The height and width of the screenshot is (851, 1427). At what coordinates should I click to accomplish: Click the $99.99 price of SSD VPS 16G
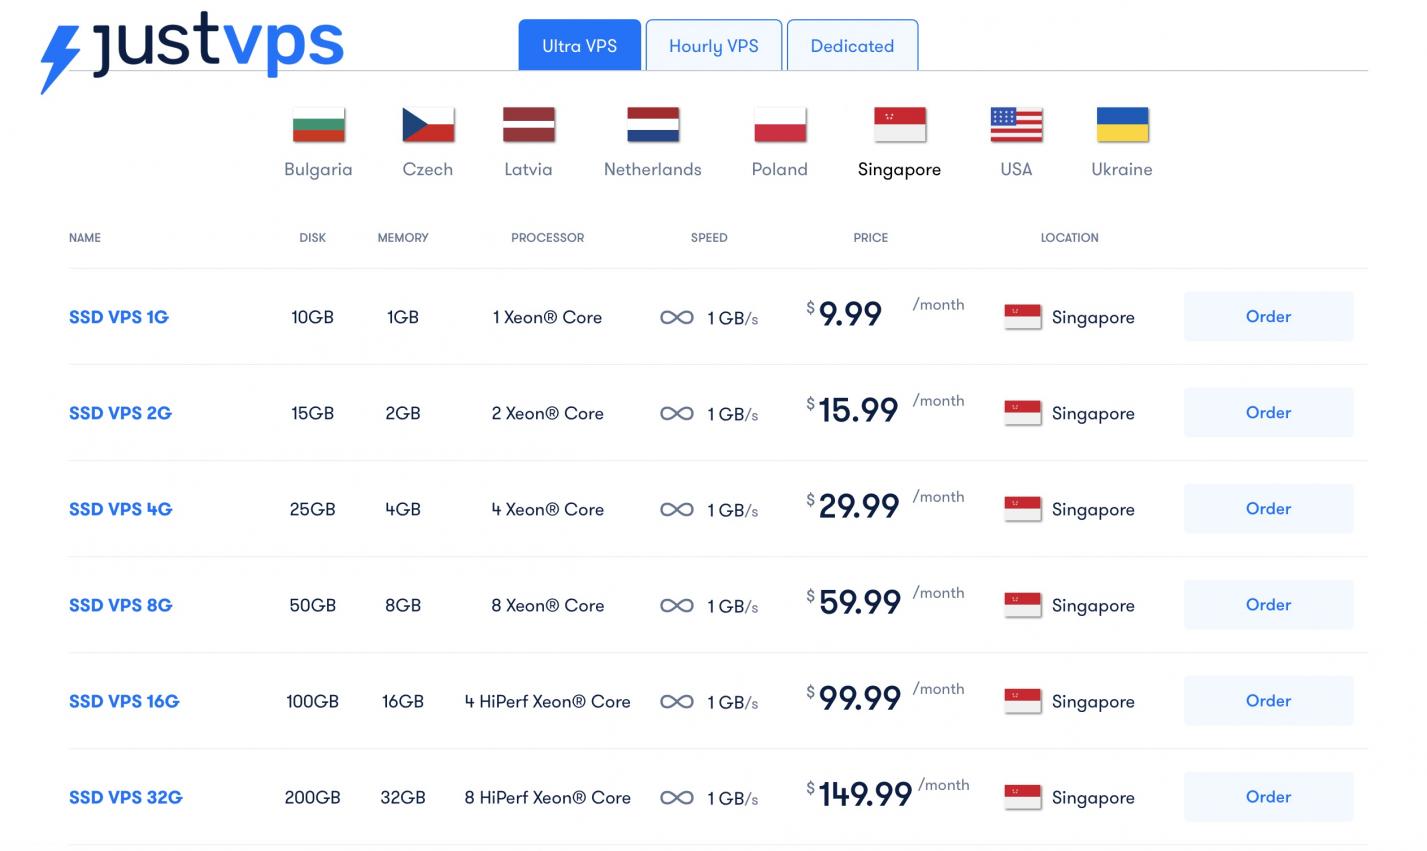(855, 698)
